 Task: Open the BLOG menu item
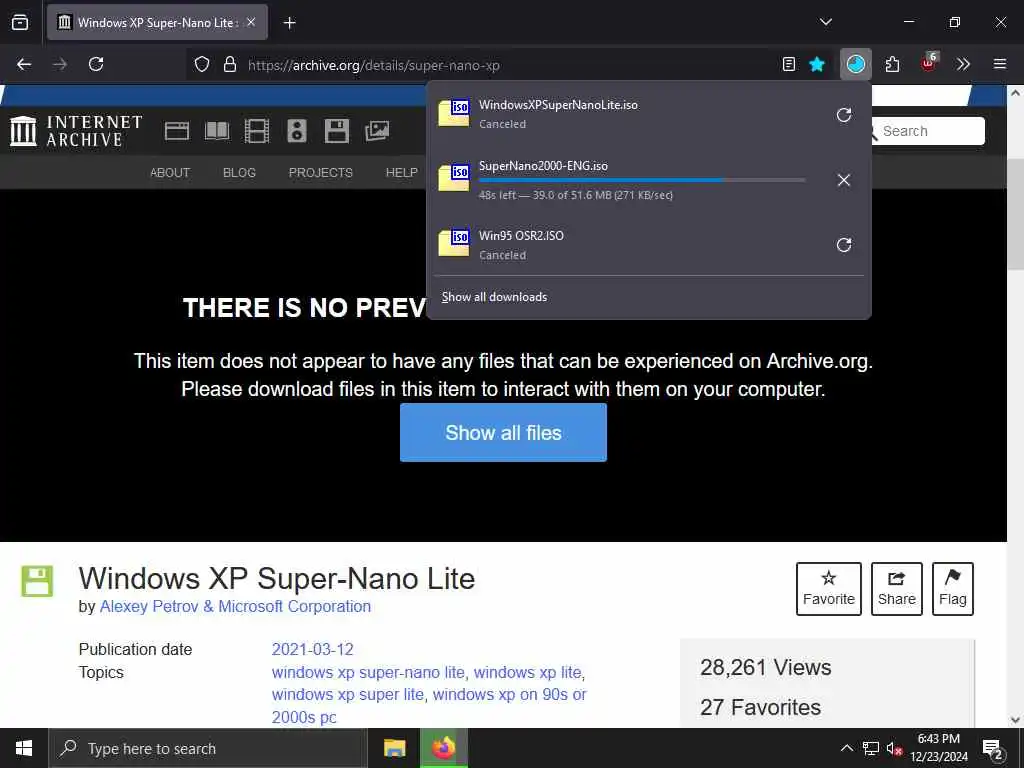pyautogui.click(x=239, y=172)
